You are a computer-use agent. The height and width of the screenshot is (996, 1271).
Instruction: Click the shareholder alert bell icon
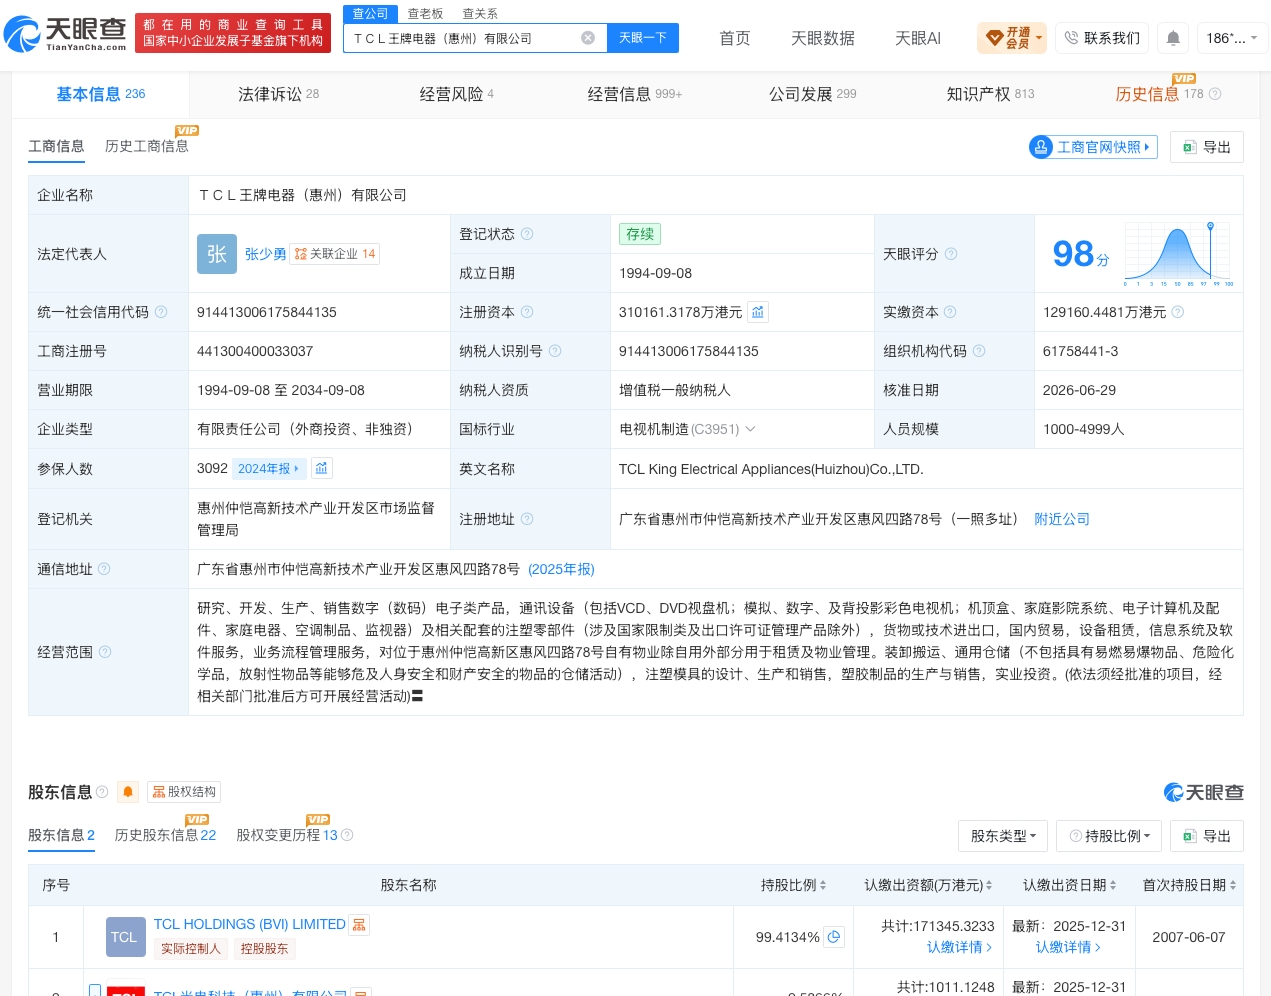[128, 792]
